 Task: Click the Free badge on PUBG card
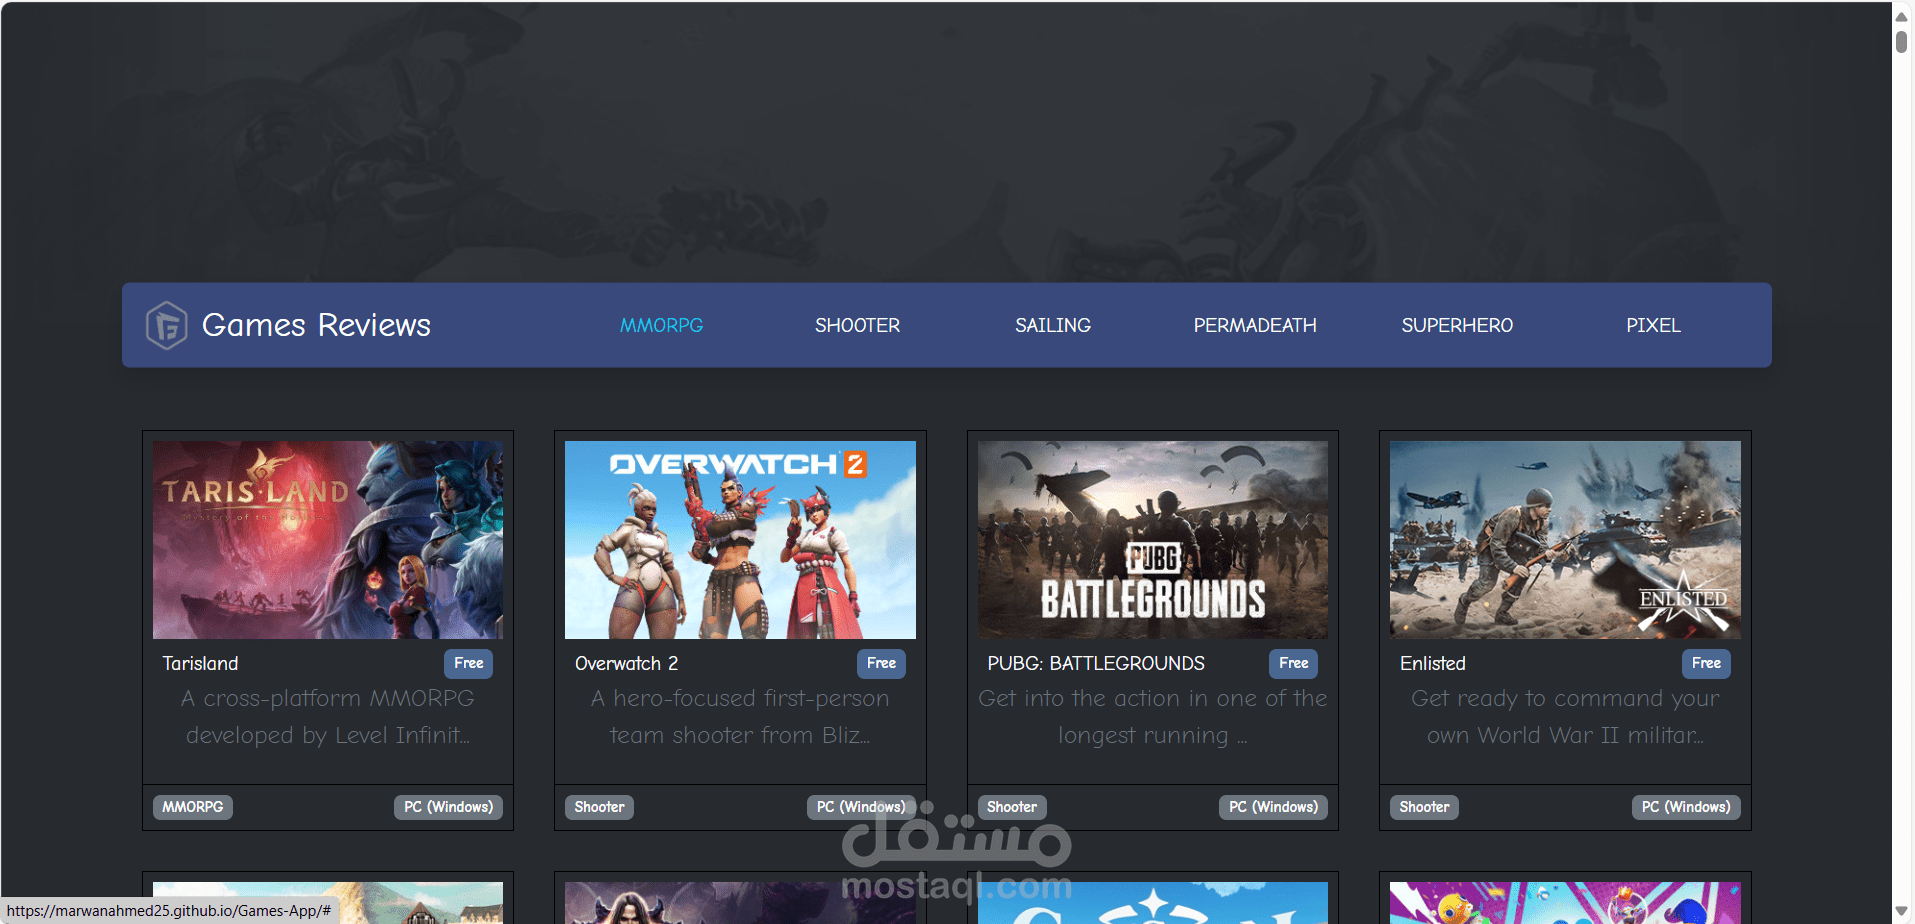coord(1293,663)
